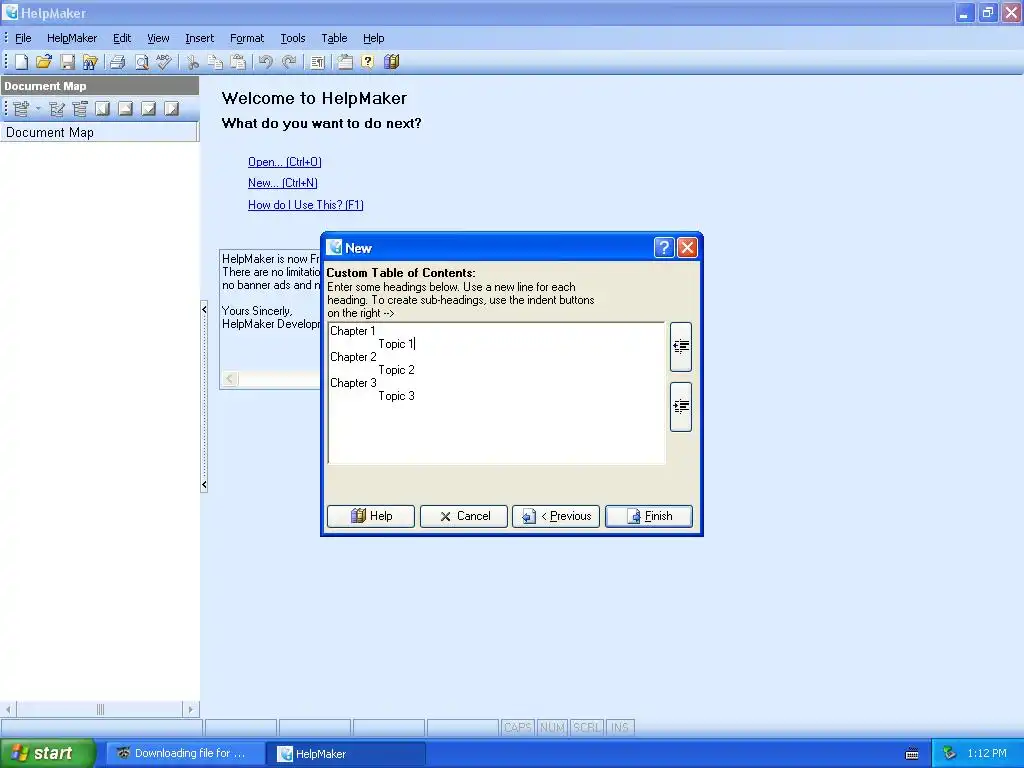Move topic left in Document Map toolbar
The height and width of the screenshot is (768, 1024).
coord(103,109)
